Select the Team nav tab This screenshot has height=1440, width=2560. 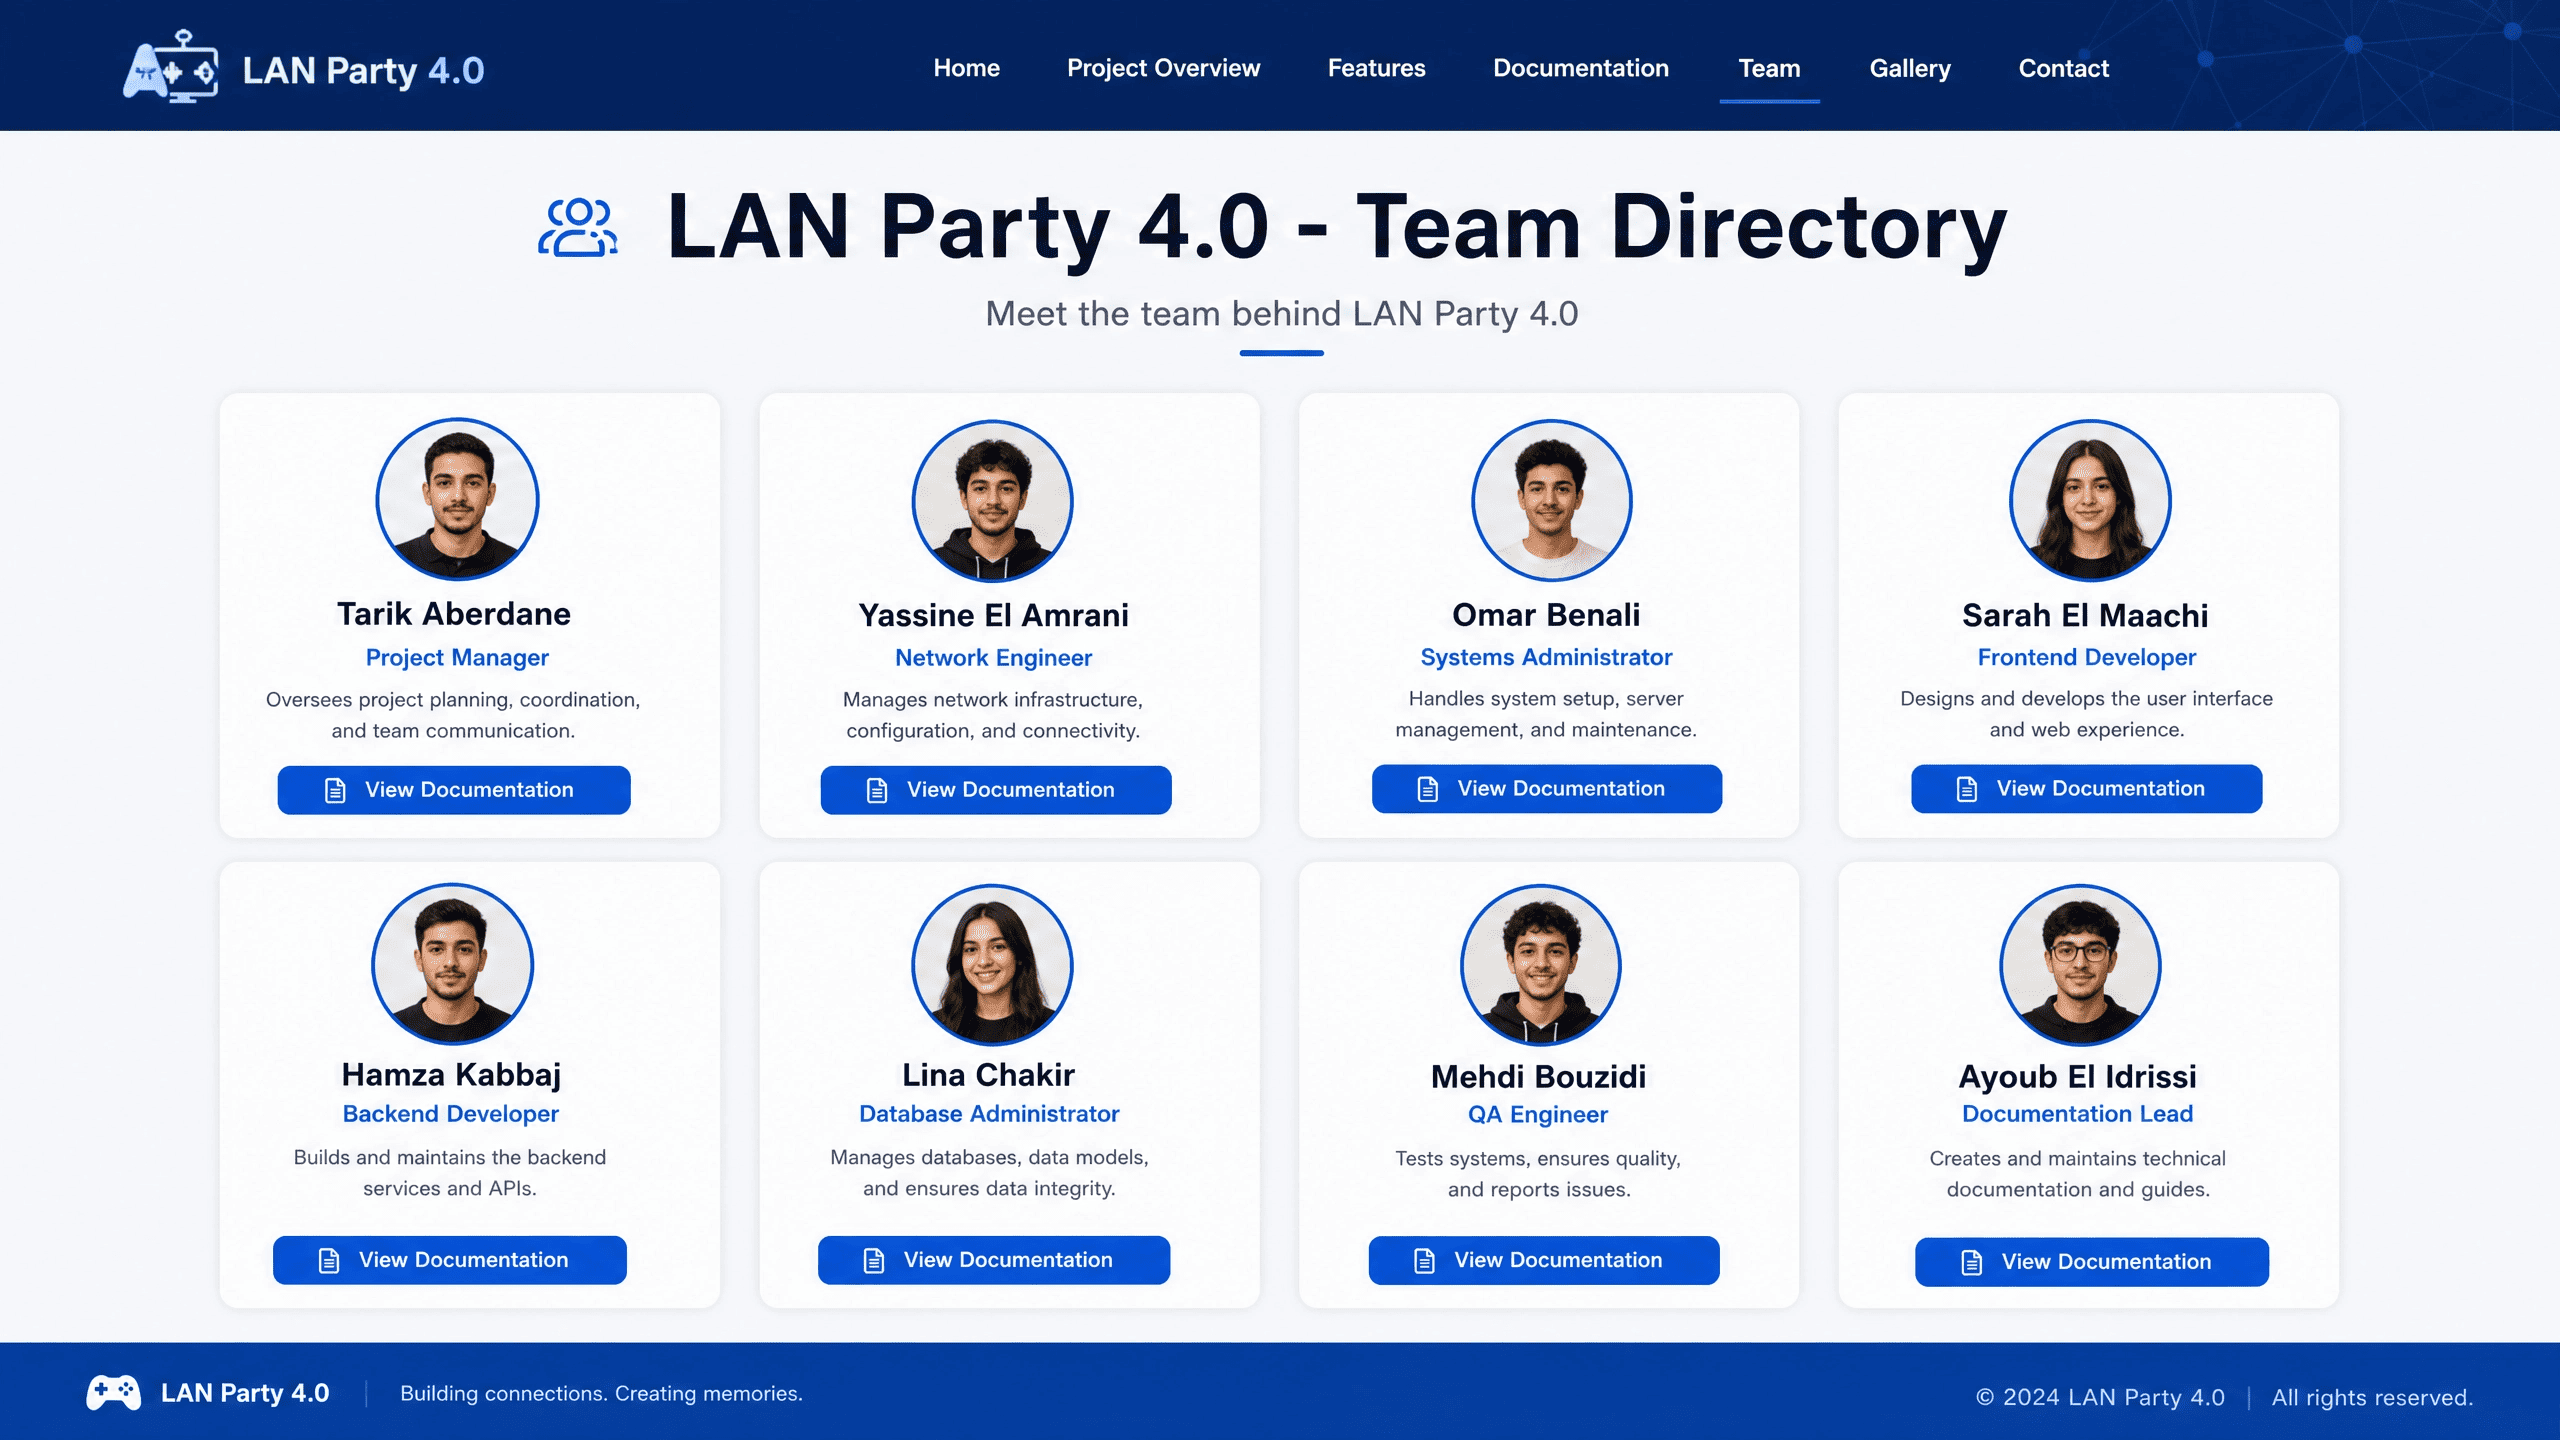1769,68
